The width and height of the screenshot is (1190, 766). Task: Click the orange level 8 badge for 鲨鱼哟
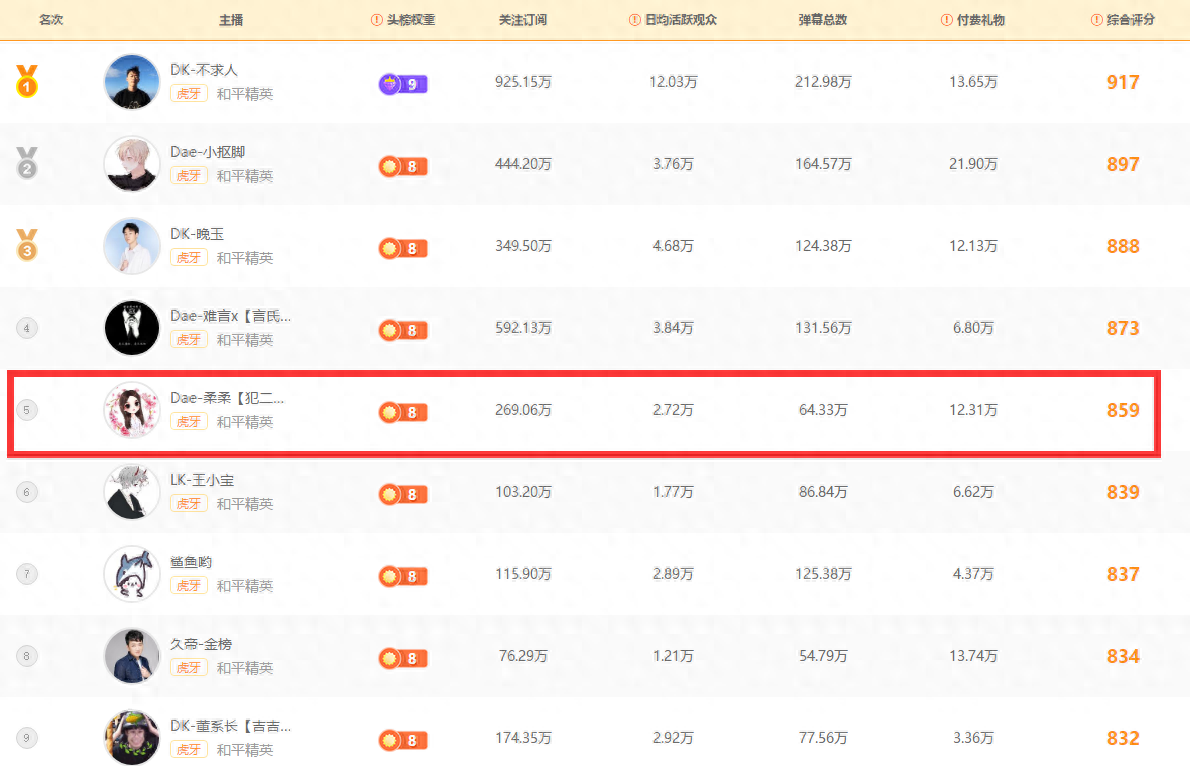[403, 576]
